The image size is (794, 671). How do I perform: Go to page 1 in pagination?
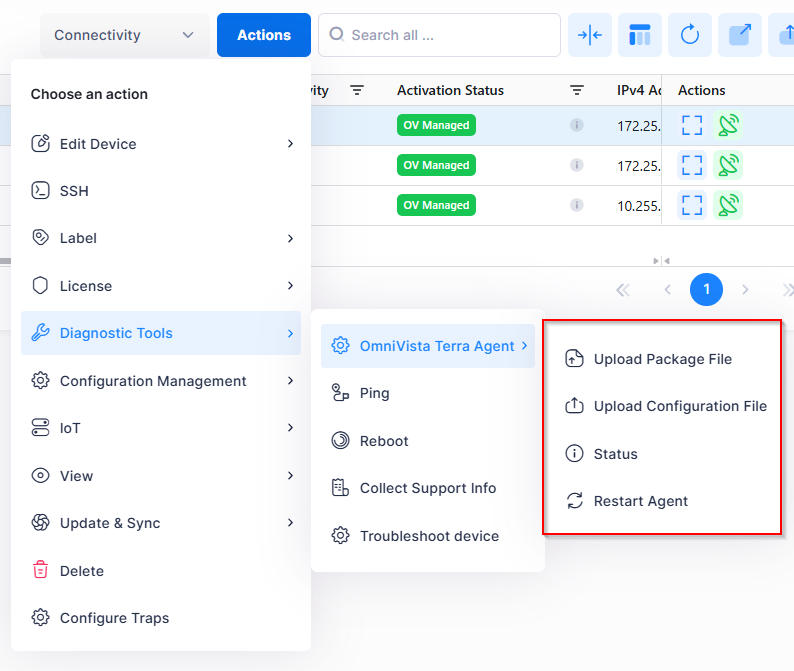[706, 290]
